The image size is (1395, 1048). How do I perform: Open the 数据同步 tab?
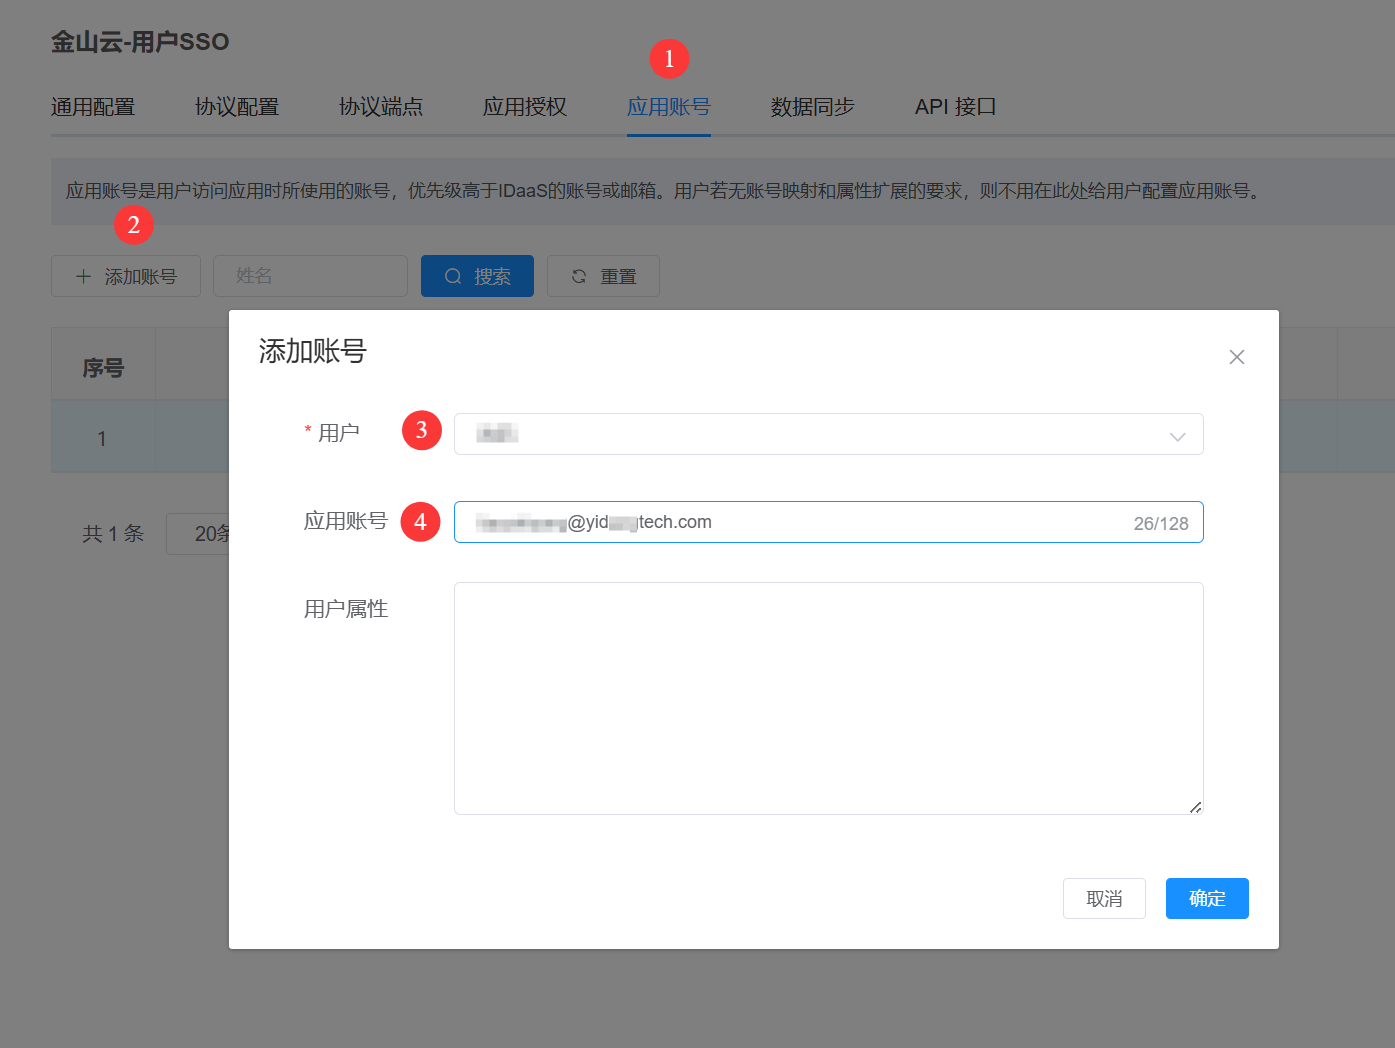pos(813,107)
